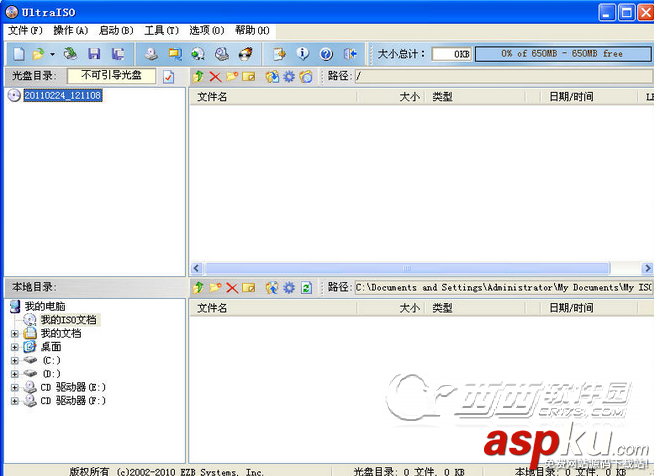Expand the (D:) drive node

[15, 374]
